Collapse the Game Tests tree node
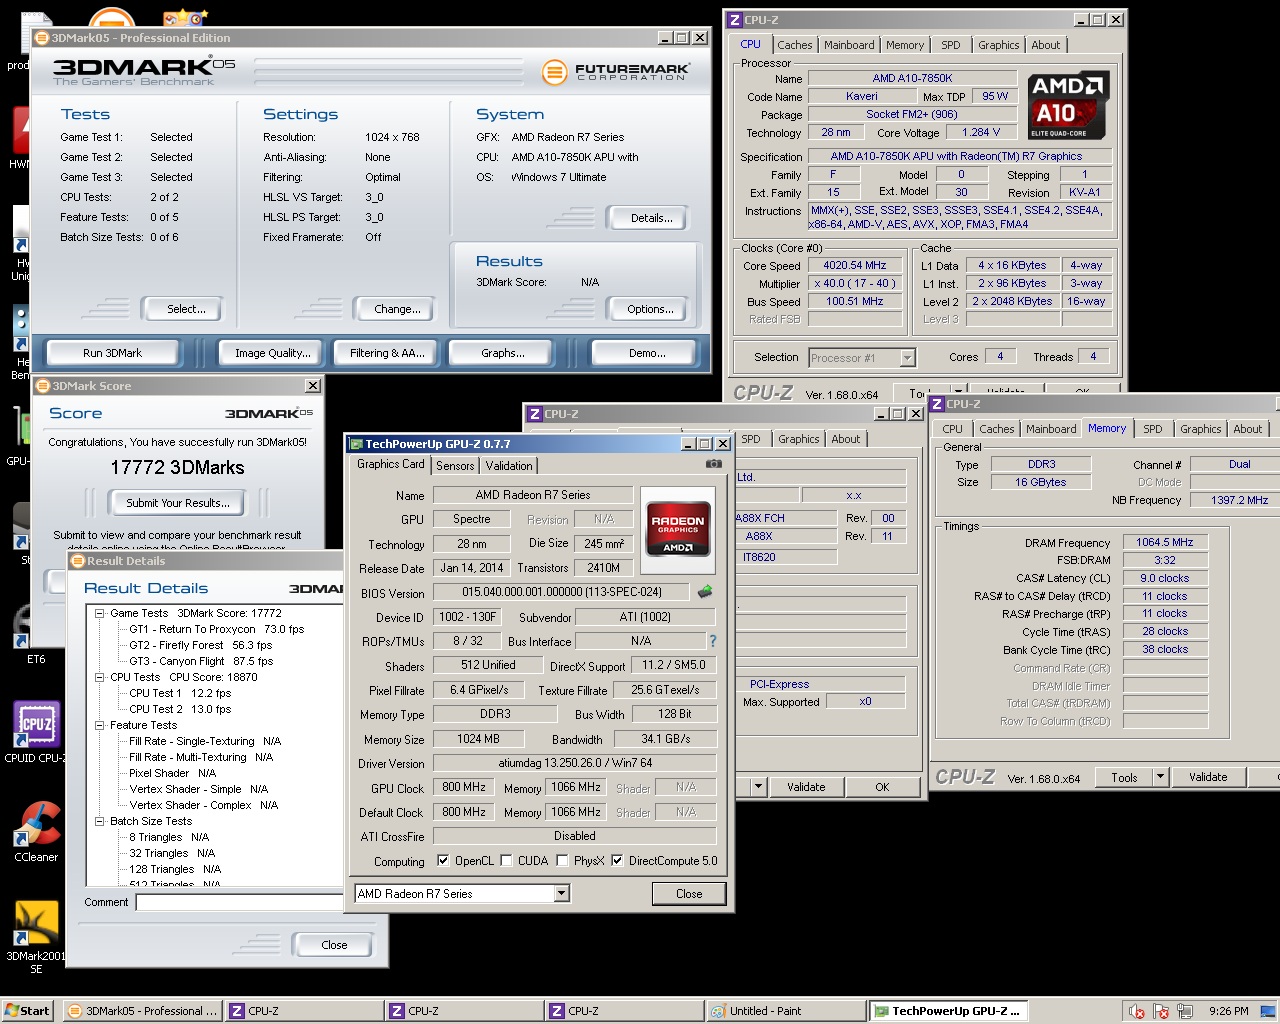 (x=100, y=613)
